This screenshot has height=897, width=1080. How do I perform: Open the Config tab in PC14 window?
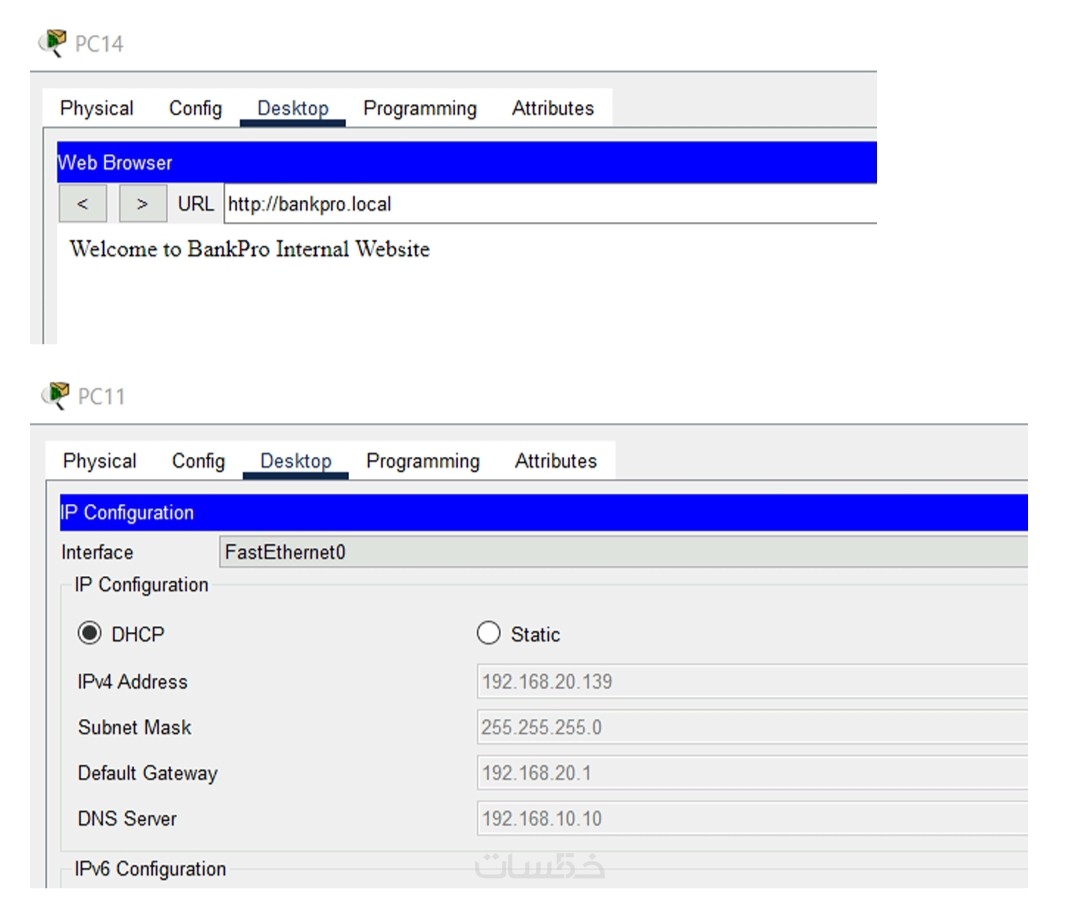click(x=196, y=108)
